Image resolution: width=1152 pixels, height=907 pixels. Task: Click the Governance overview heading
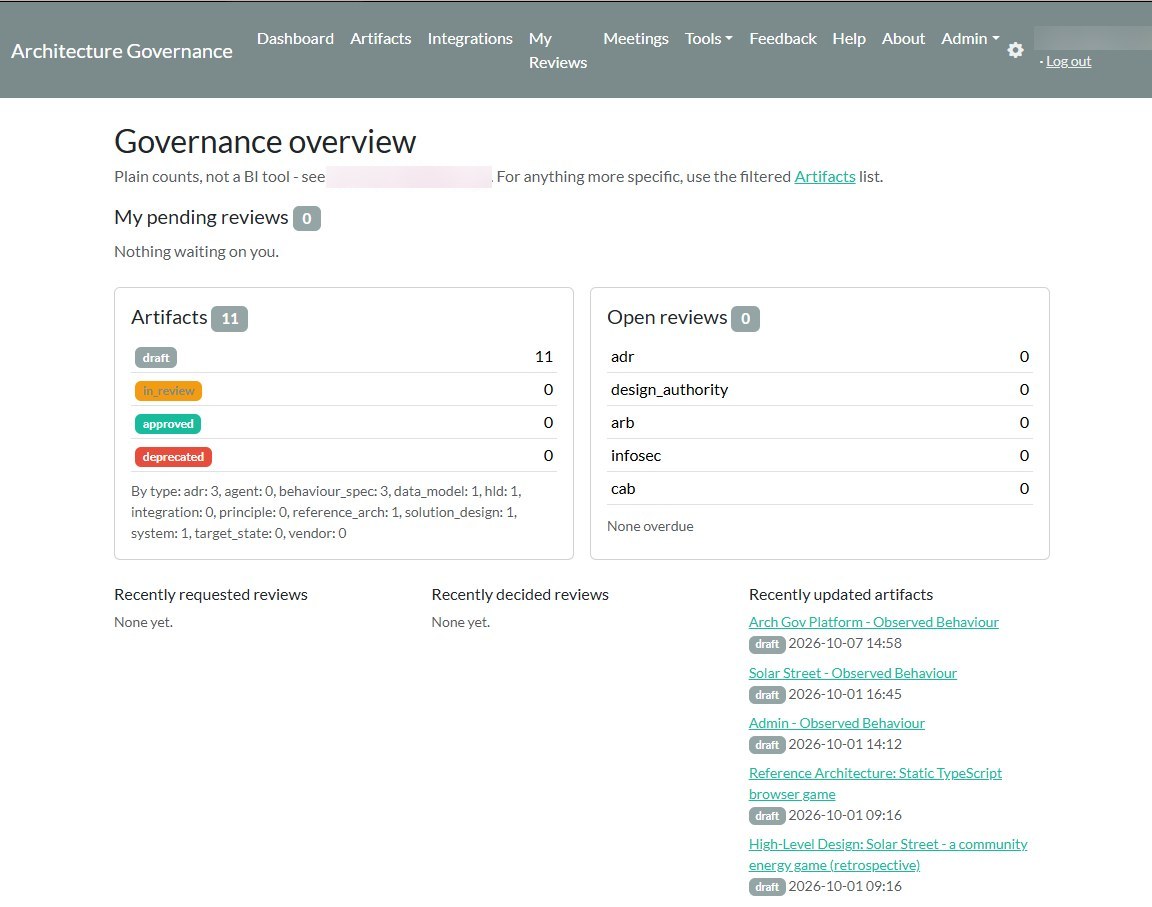(x=265, y=142)
